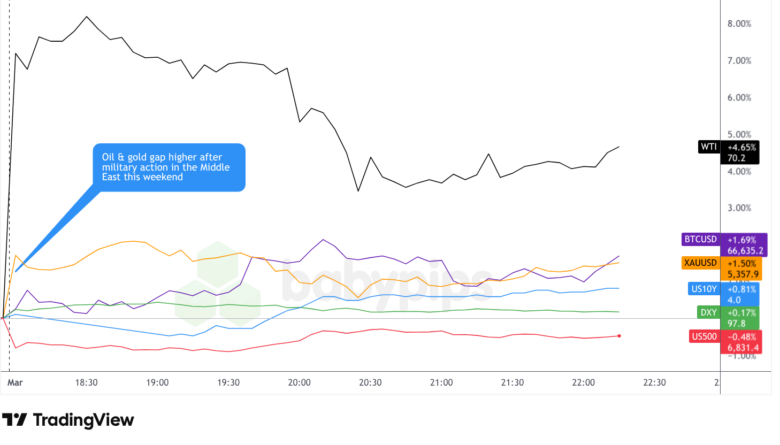Screen dimensions: 780x445
Task: Select the black WTI symbol label
Action: coord(707,147)
